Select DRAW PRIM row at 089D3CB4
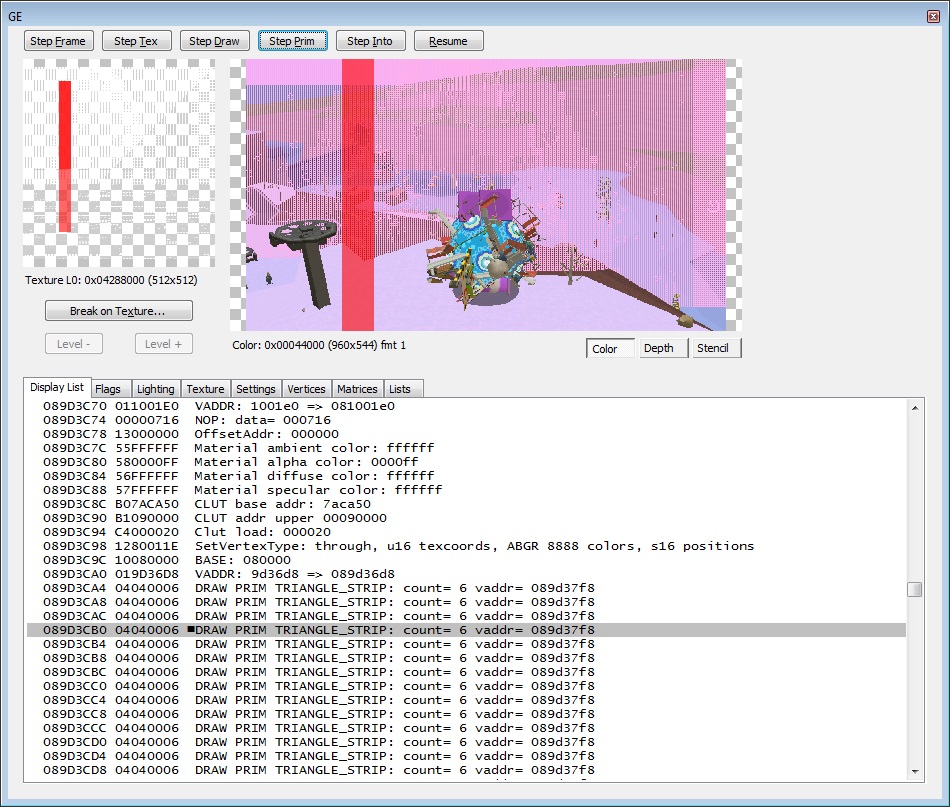 click(467, 644)
